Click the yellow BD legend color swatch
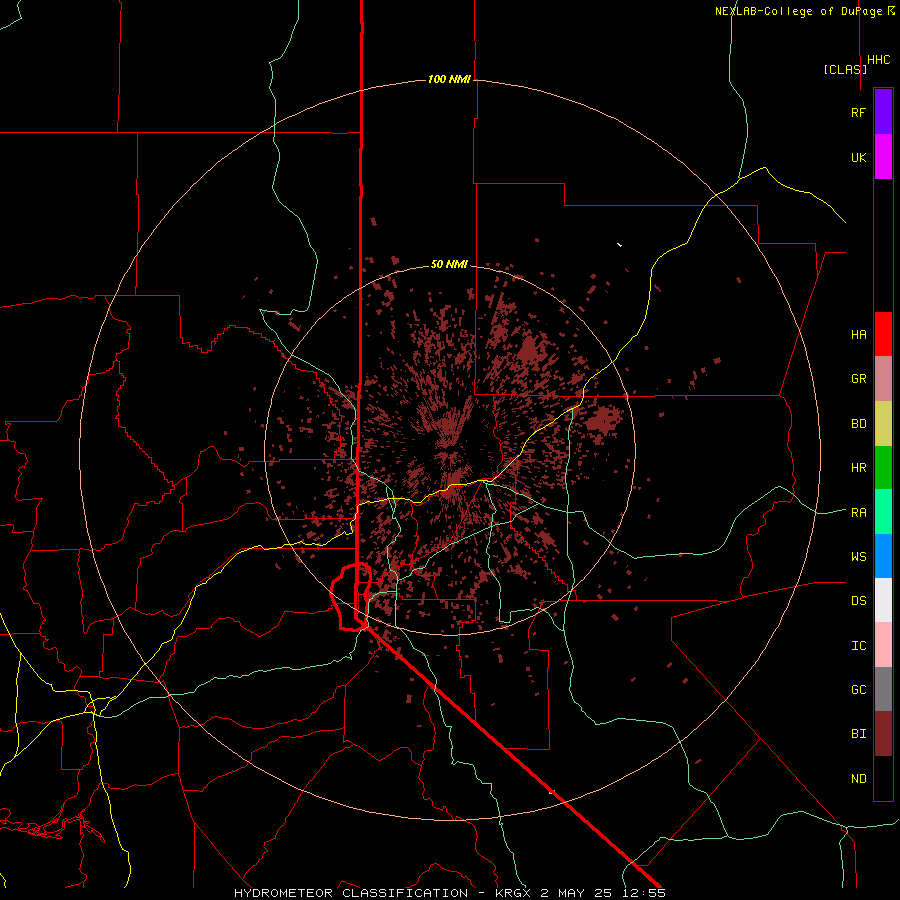The width and height of the screenshot is (900, 900). (883, 424)
